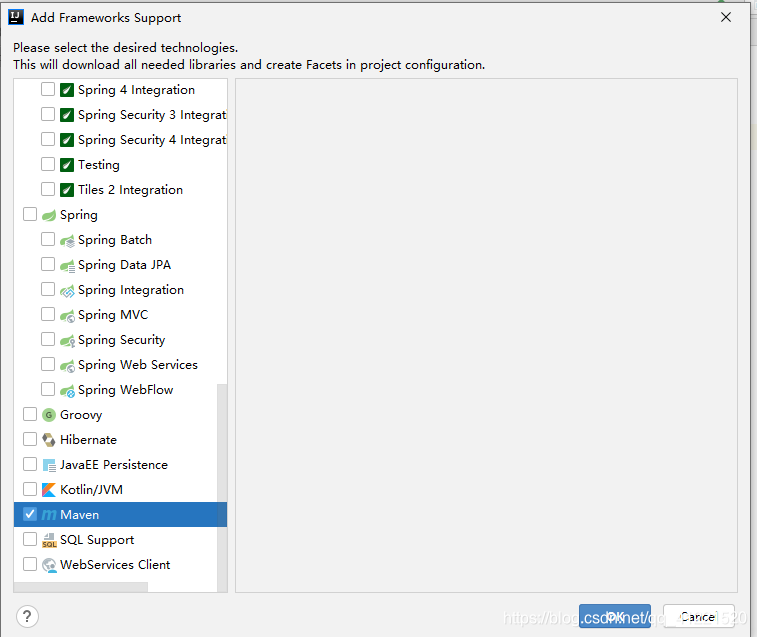
Task: Click the green check icon beside Testing
Action: pyautogui.click(x=67, y=165)
